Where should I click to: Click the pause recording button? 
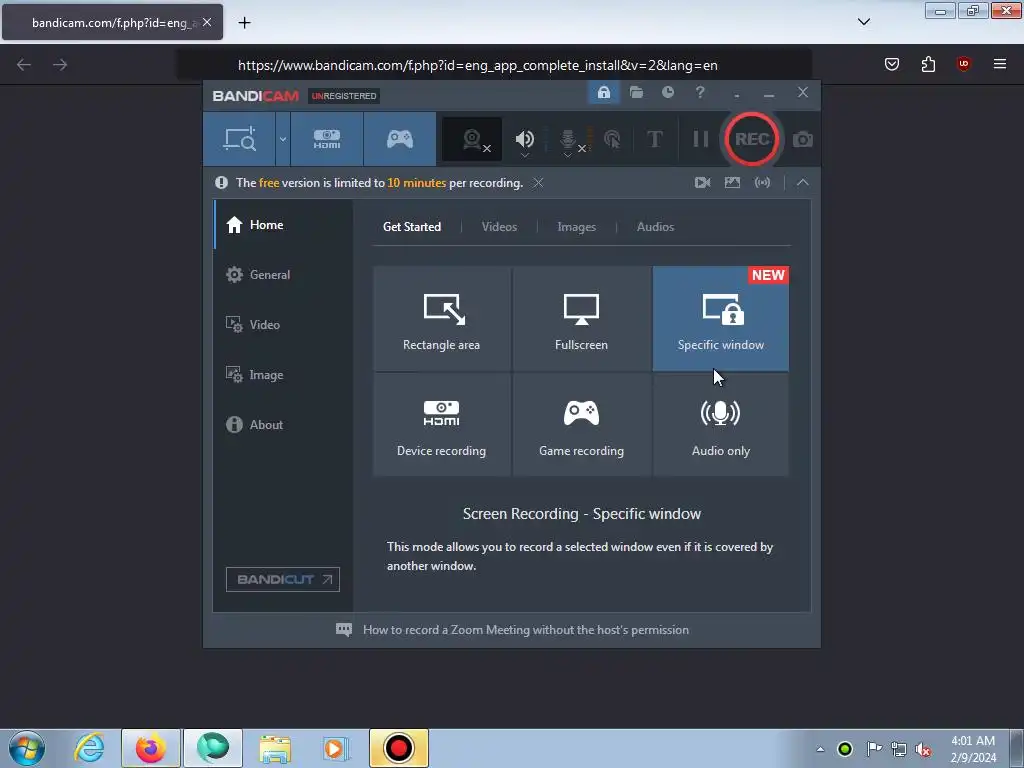pos(701,139)
